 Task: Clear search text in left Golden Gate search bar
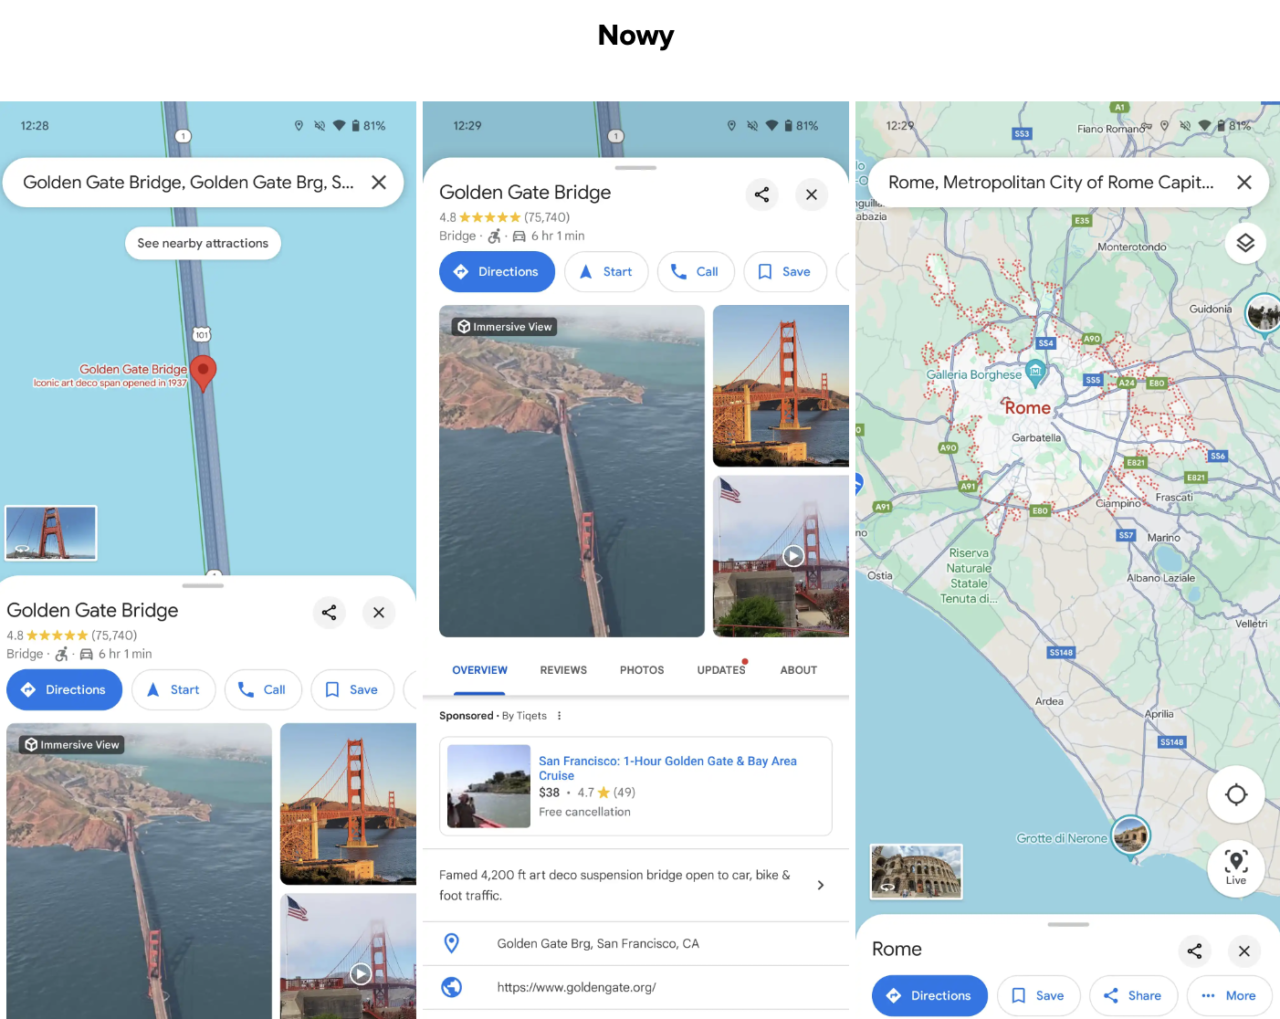(x=379, y=182)
